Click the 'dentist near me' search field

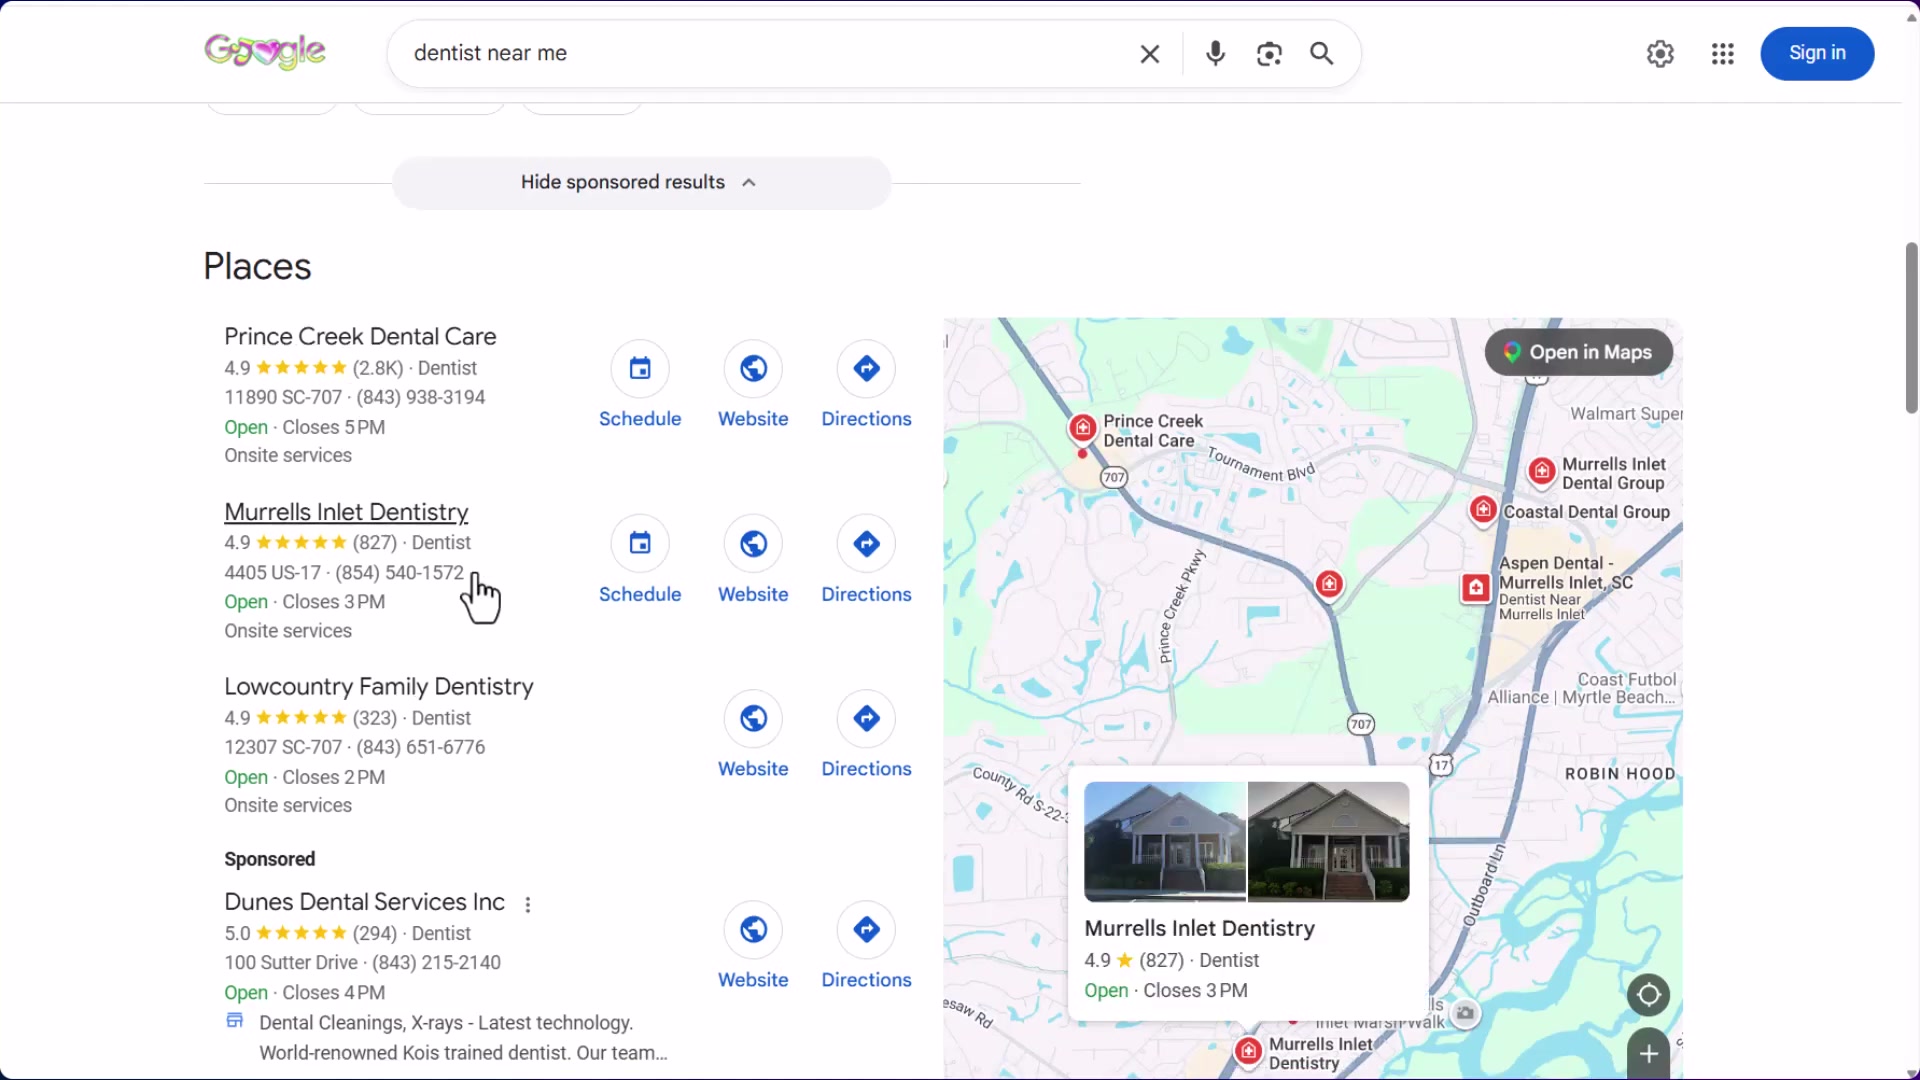pos(765,54)
